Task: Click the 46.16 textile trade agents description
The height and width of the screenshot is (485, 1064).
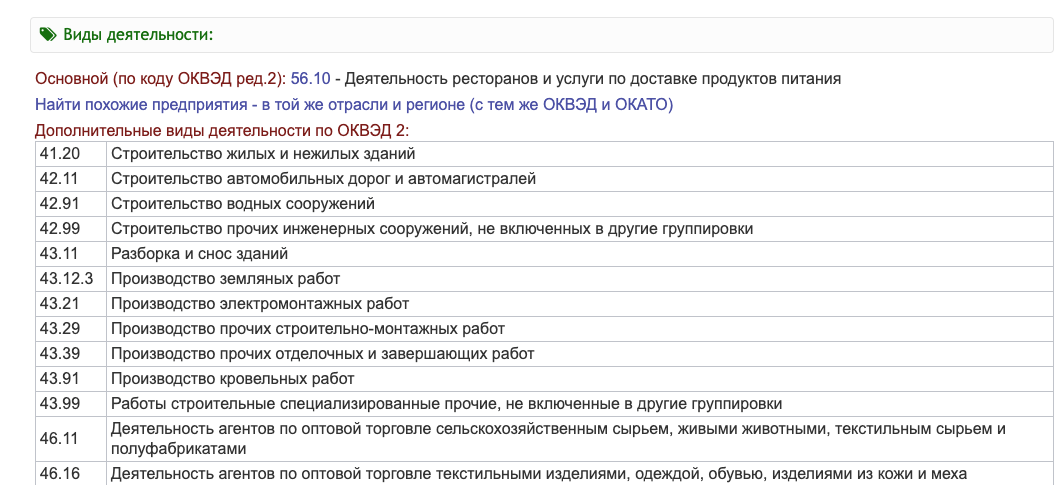Action: pyautogui.click(x=539, y=474)
